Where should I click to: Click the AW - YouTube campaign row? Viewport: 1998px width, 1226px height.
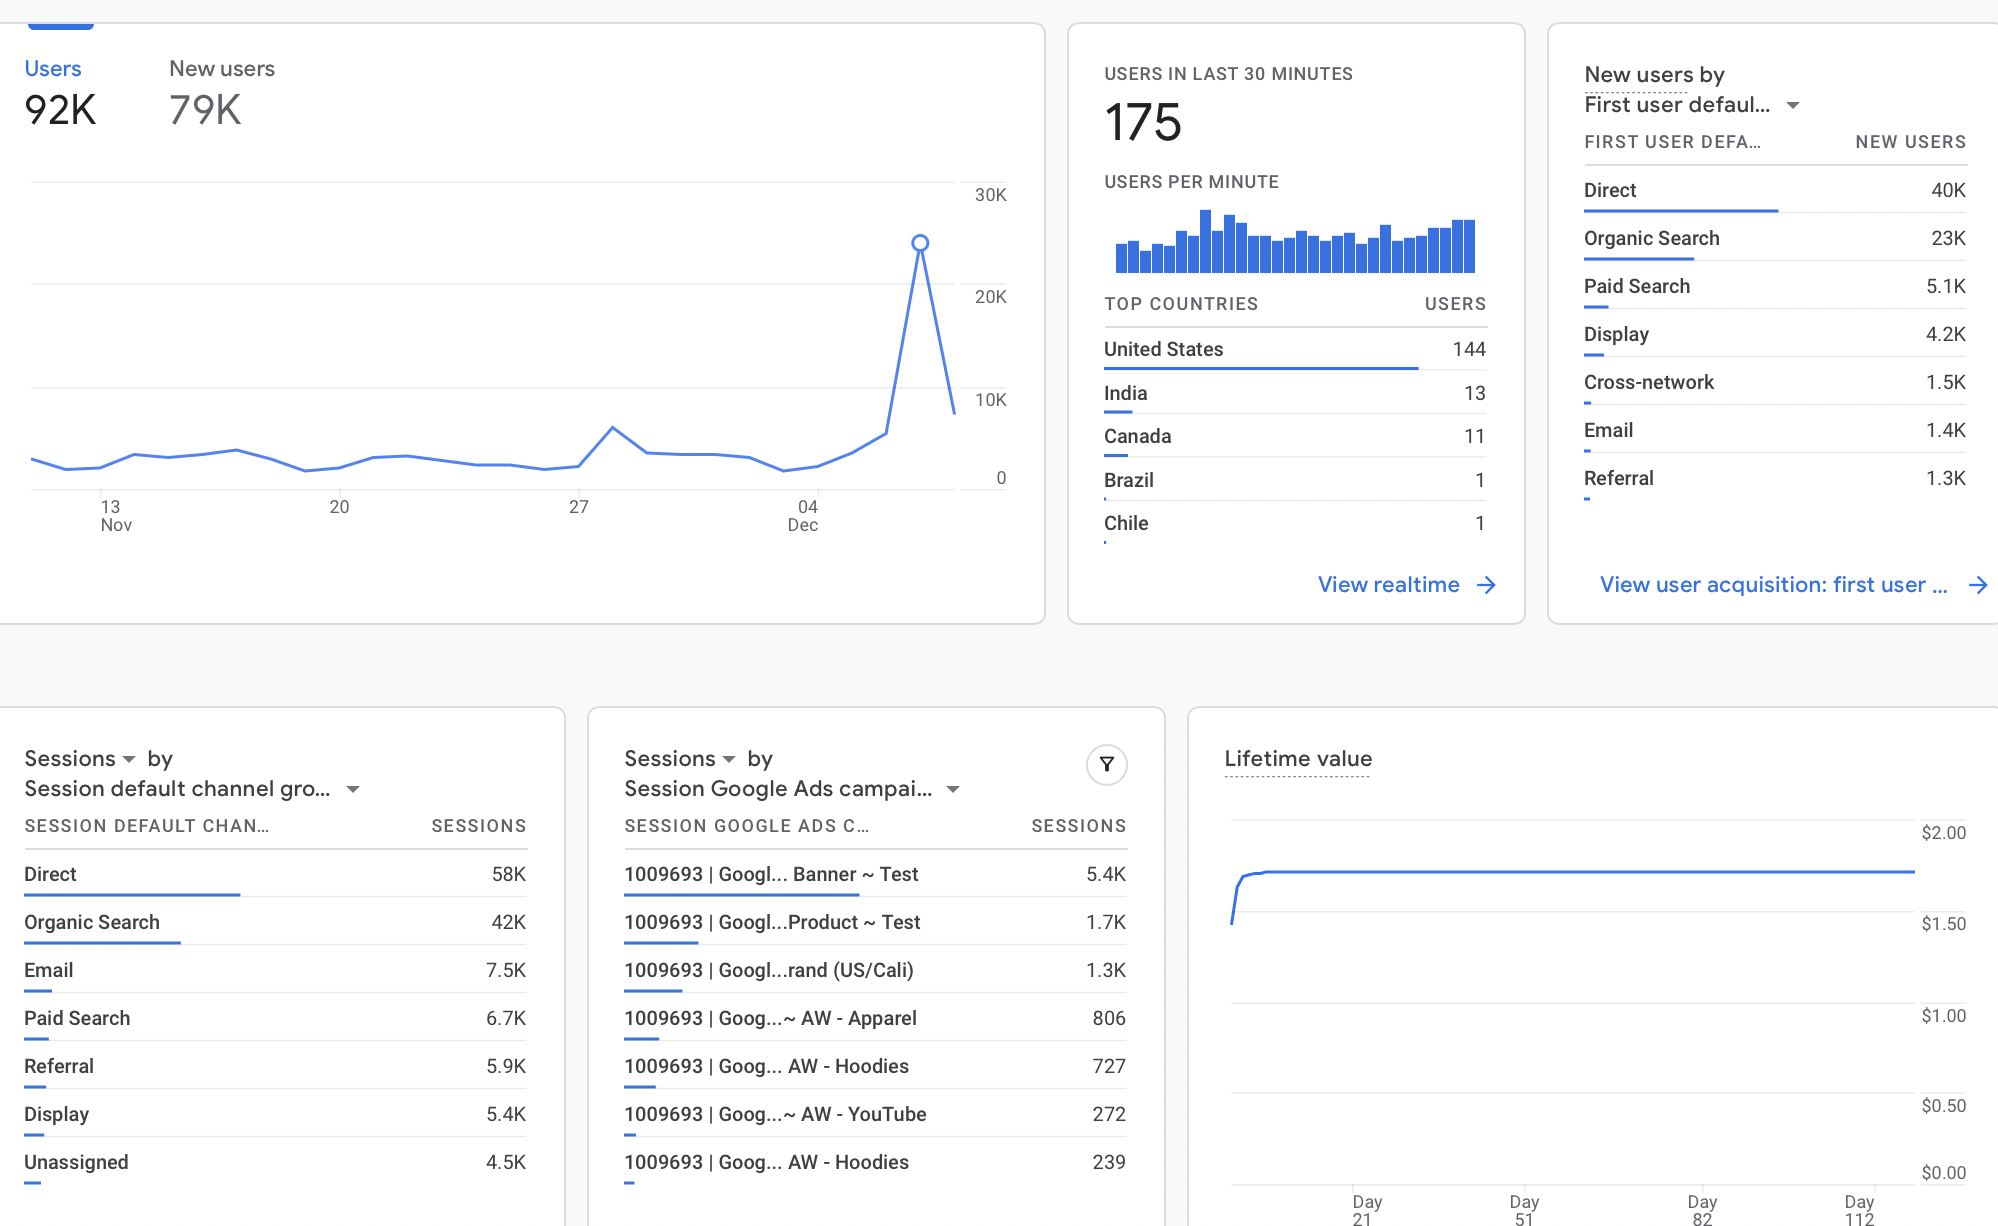click(x=875, y=1114)
